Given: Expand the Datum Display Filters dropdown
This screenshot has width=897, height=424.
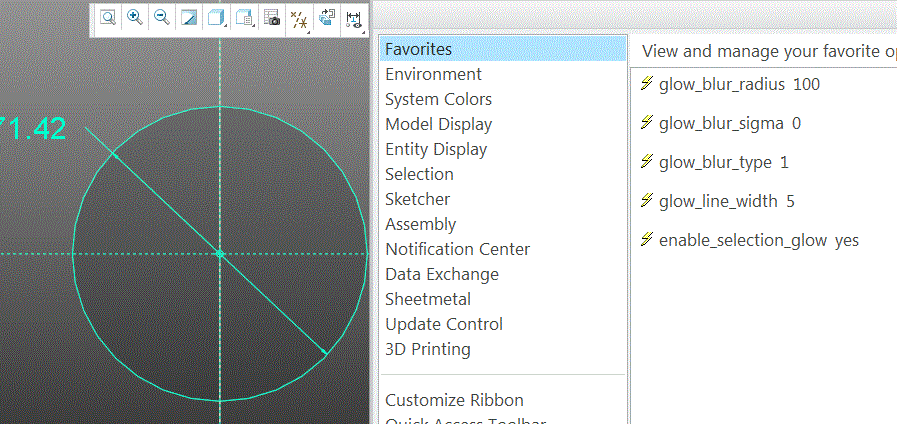Looking at the screenshot, I should click(299, 19).
